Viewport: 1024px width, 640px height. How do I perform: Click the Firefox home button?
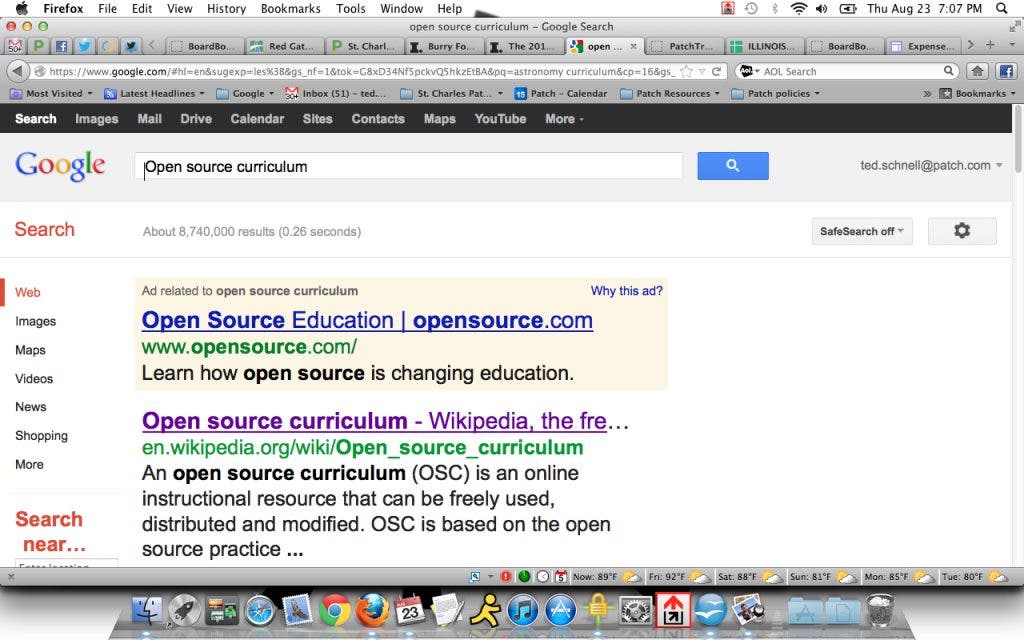coord(977,71)
